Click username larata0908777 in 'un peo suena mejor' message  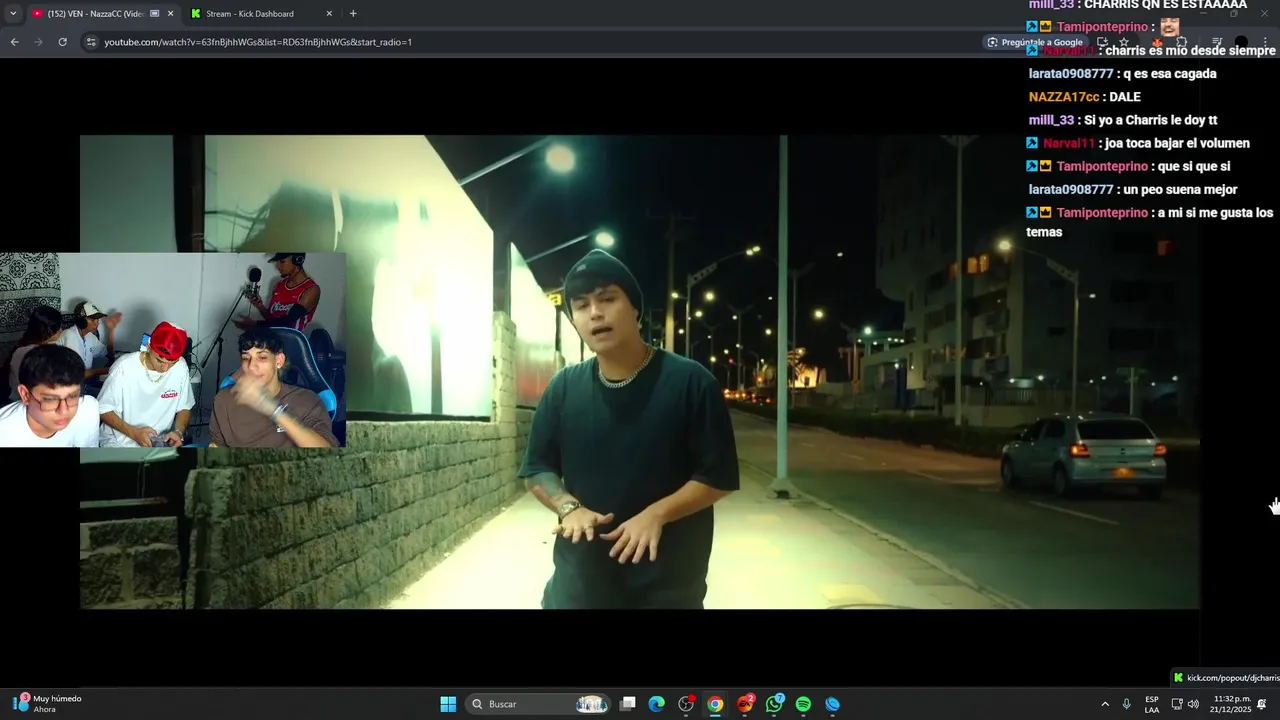tap(1071, 189)
